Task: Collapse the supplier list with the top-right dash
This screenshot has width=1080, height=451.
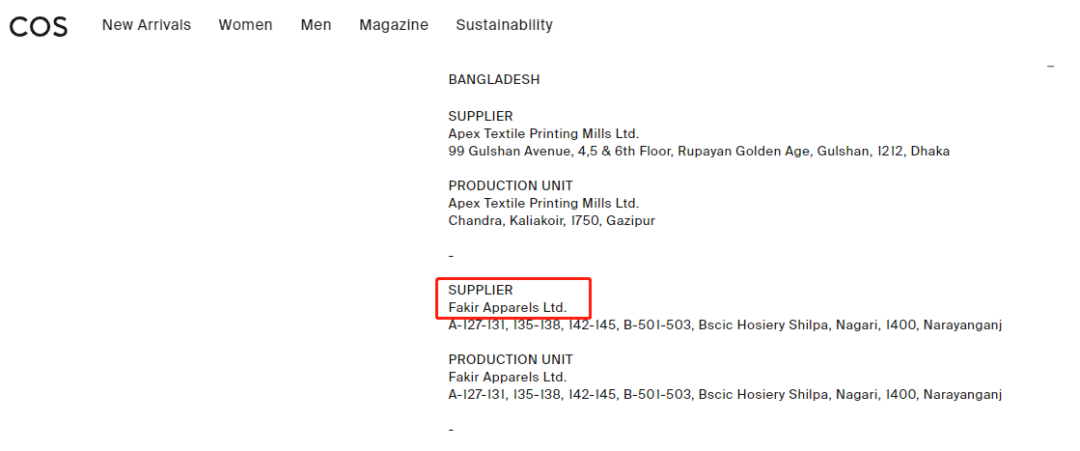Action: [x=1050, y=66]
